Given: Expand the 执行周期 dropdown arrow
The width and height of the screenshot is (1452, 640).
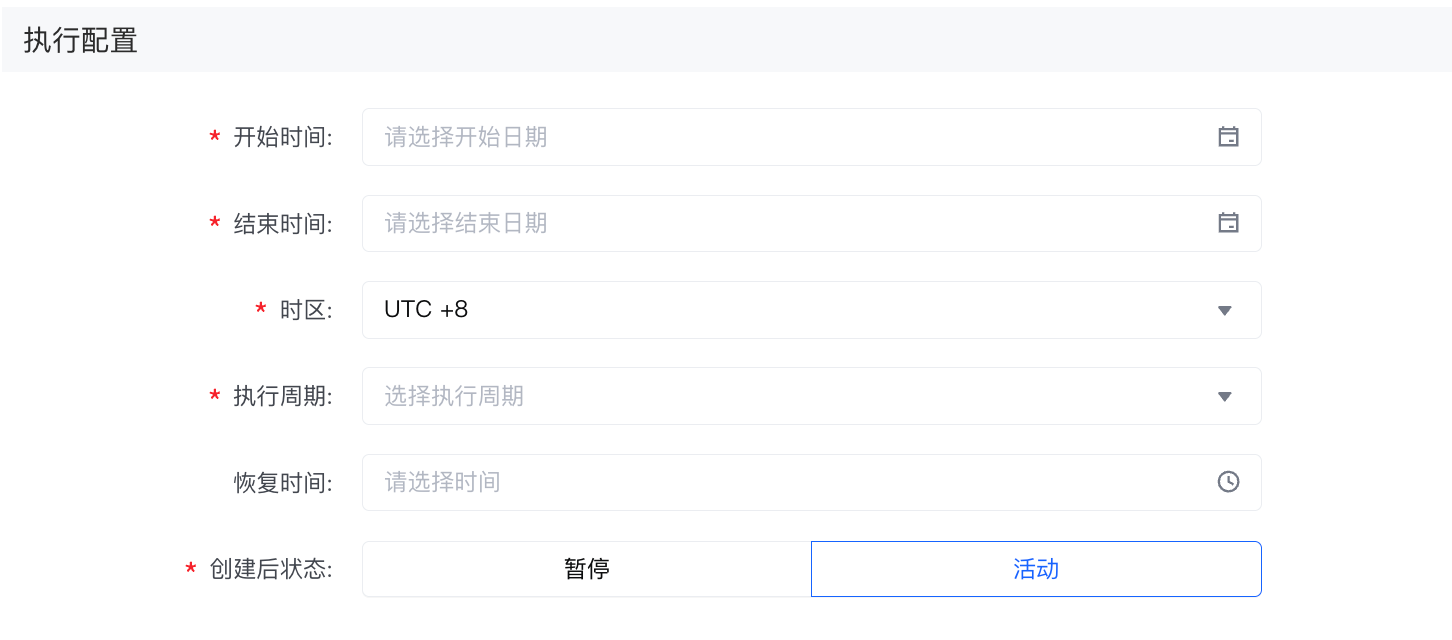Looking at the screenshot, I should pyautogui.click(x=1224, y=396).
